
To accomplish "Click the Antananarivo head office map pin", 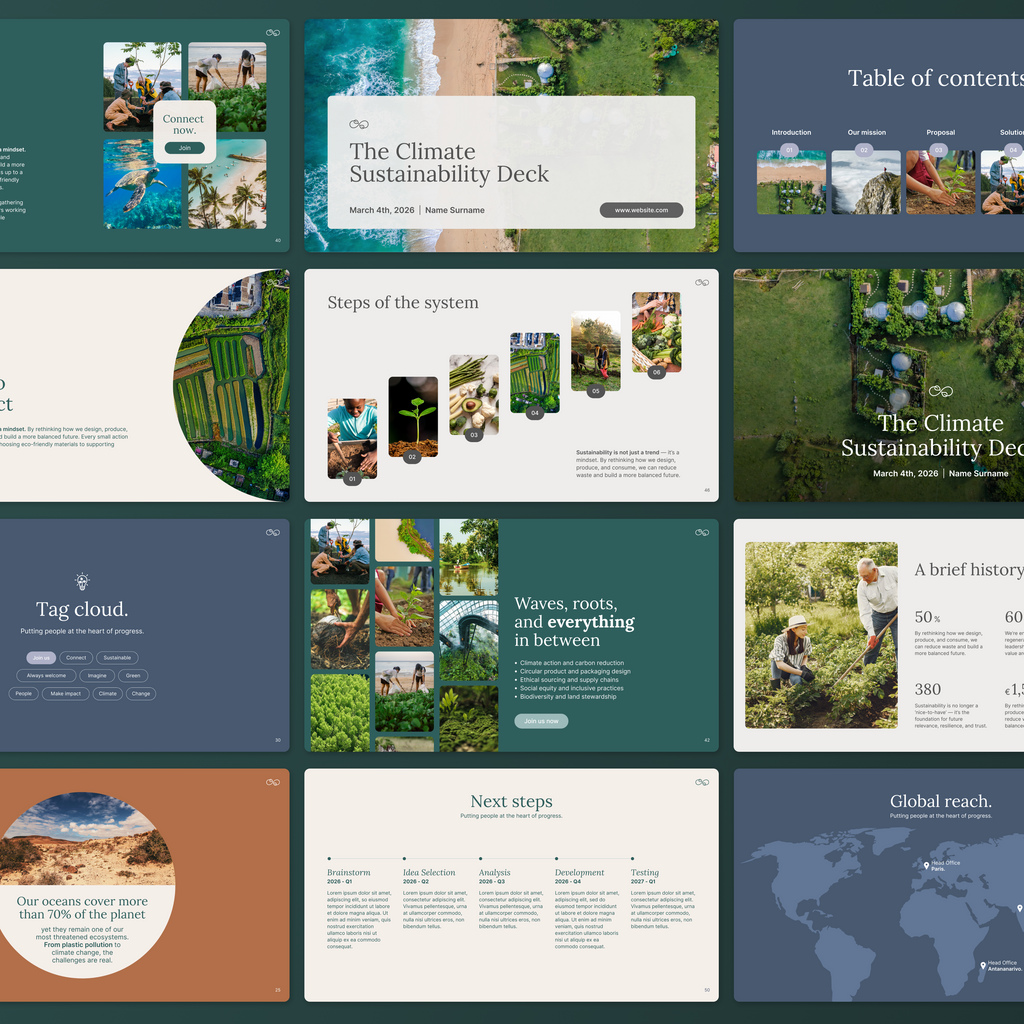I will click(983, 966).
